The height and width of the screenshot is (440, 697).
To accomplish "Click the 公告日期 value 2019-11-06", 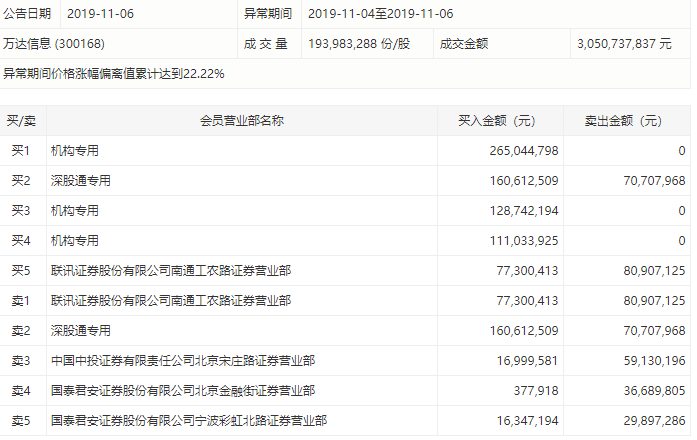I will tap(101, 14).
